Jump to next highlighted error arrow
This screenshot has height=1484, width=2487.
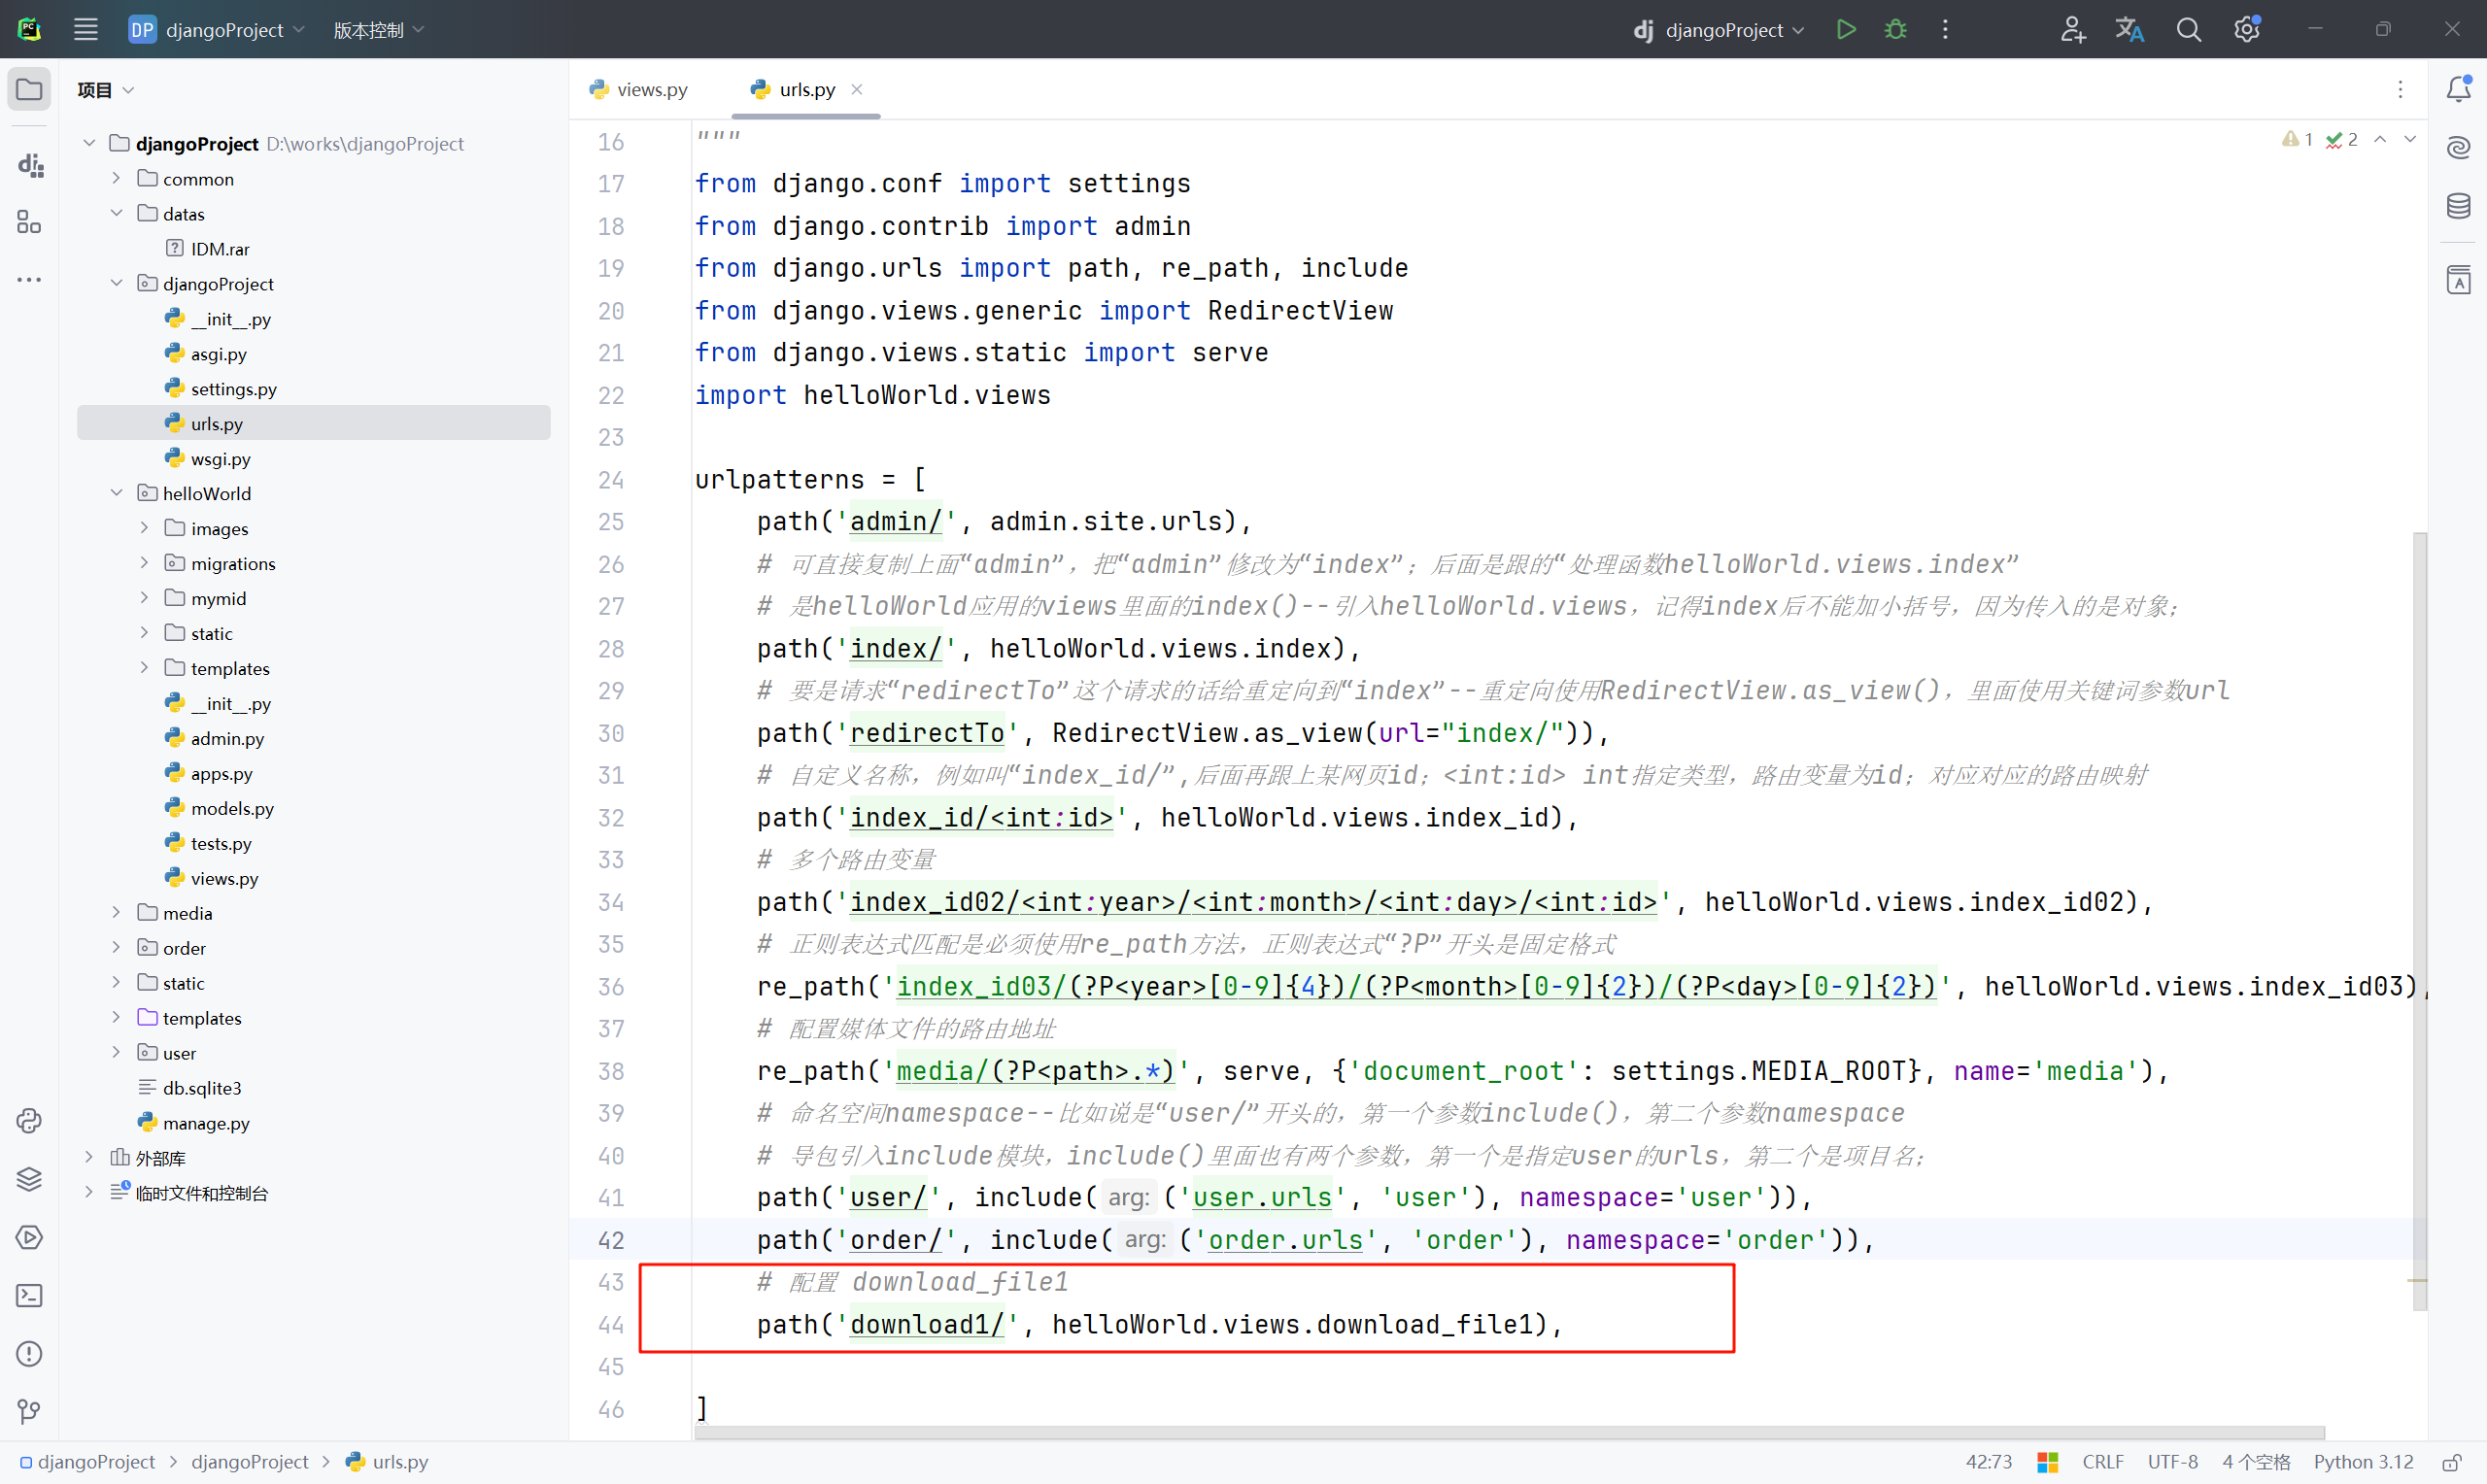click(2410, 139)
